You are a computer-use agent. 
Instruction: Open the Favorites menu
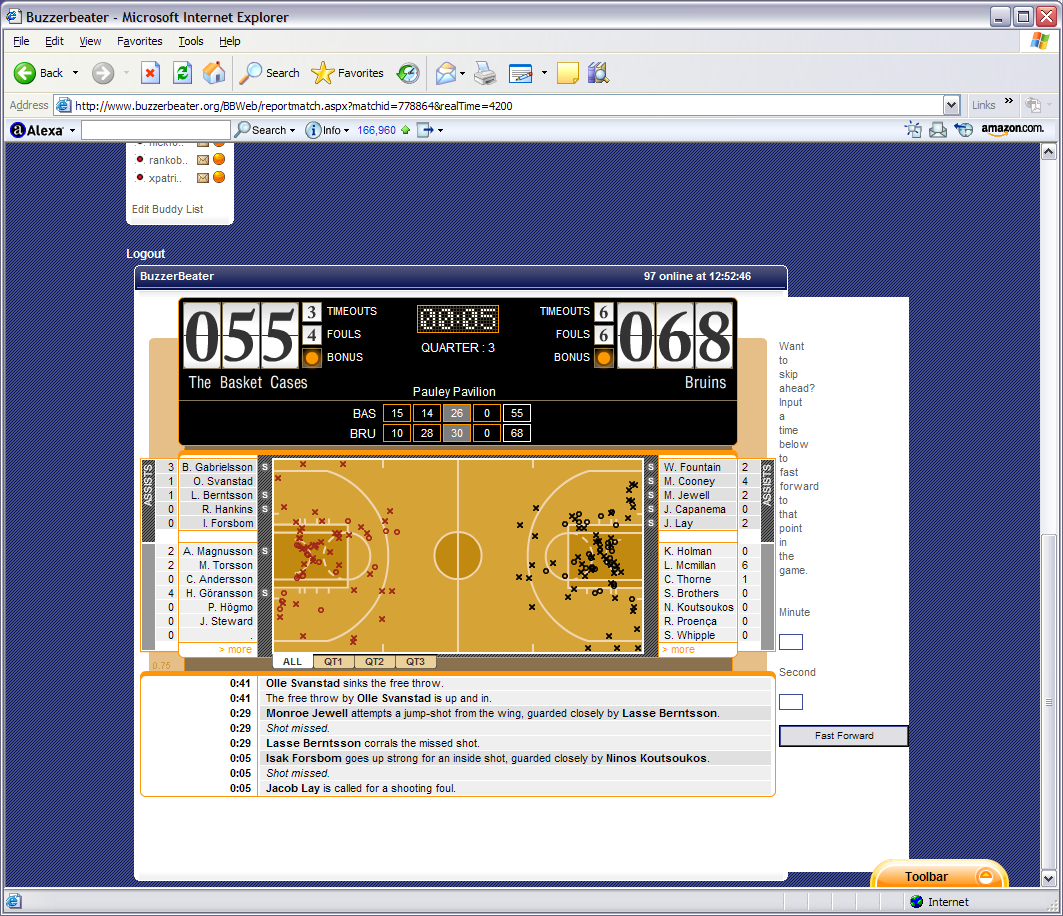pos(140,41)
